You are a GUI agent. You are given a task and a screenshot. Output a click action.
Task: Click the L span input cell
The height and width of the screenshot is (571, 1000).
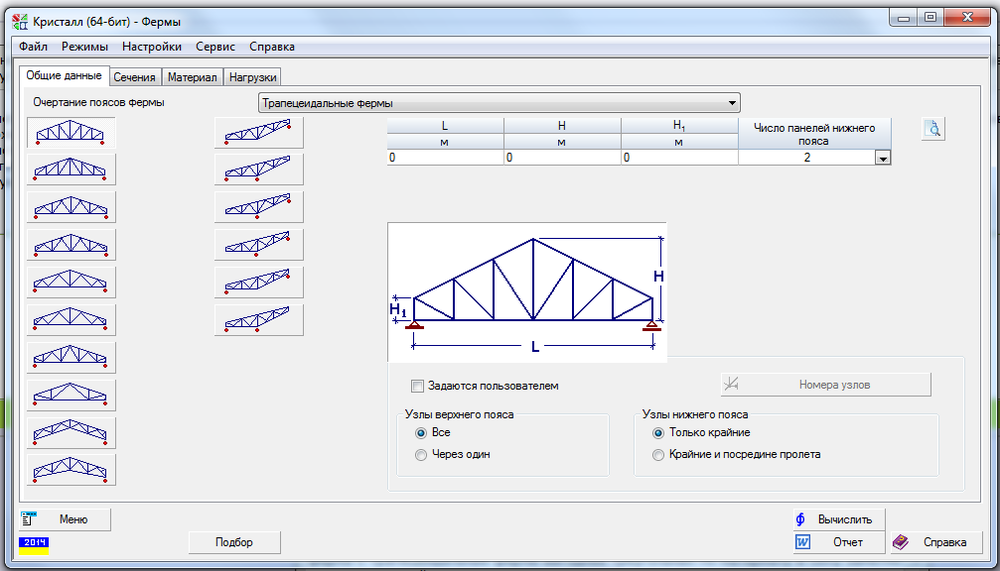click(445, 158)
